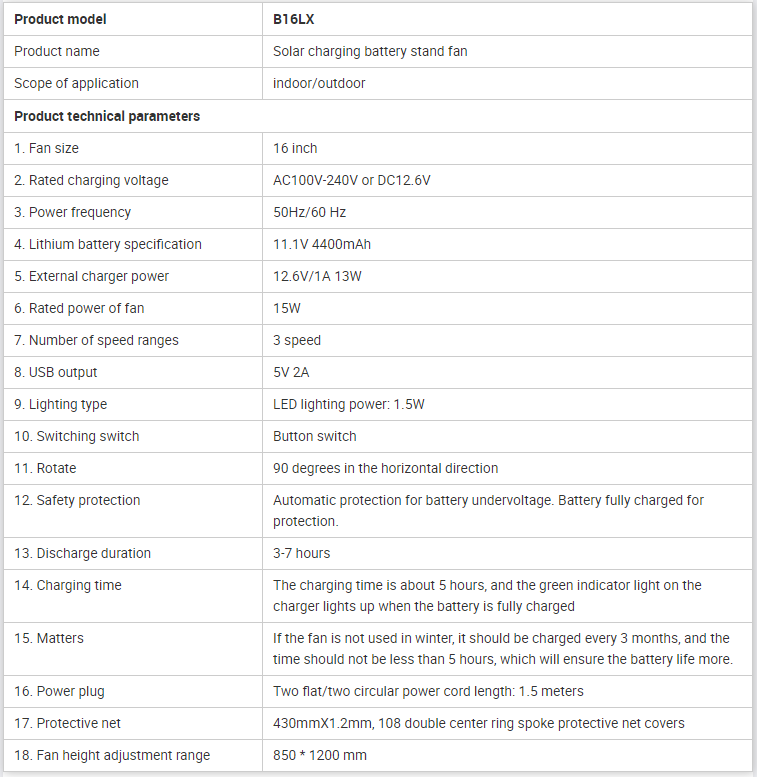Click the indoor/outdoor scope value

[x=319, y=83]
